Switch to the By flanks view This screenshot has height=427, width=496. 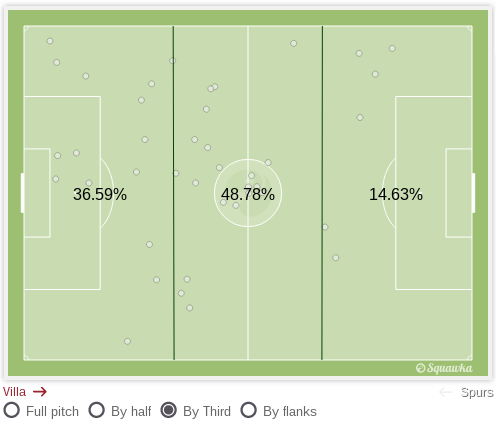(x=249, y=410)
